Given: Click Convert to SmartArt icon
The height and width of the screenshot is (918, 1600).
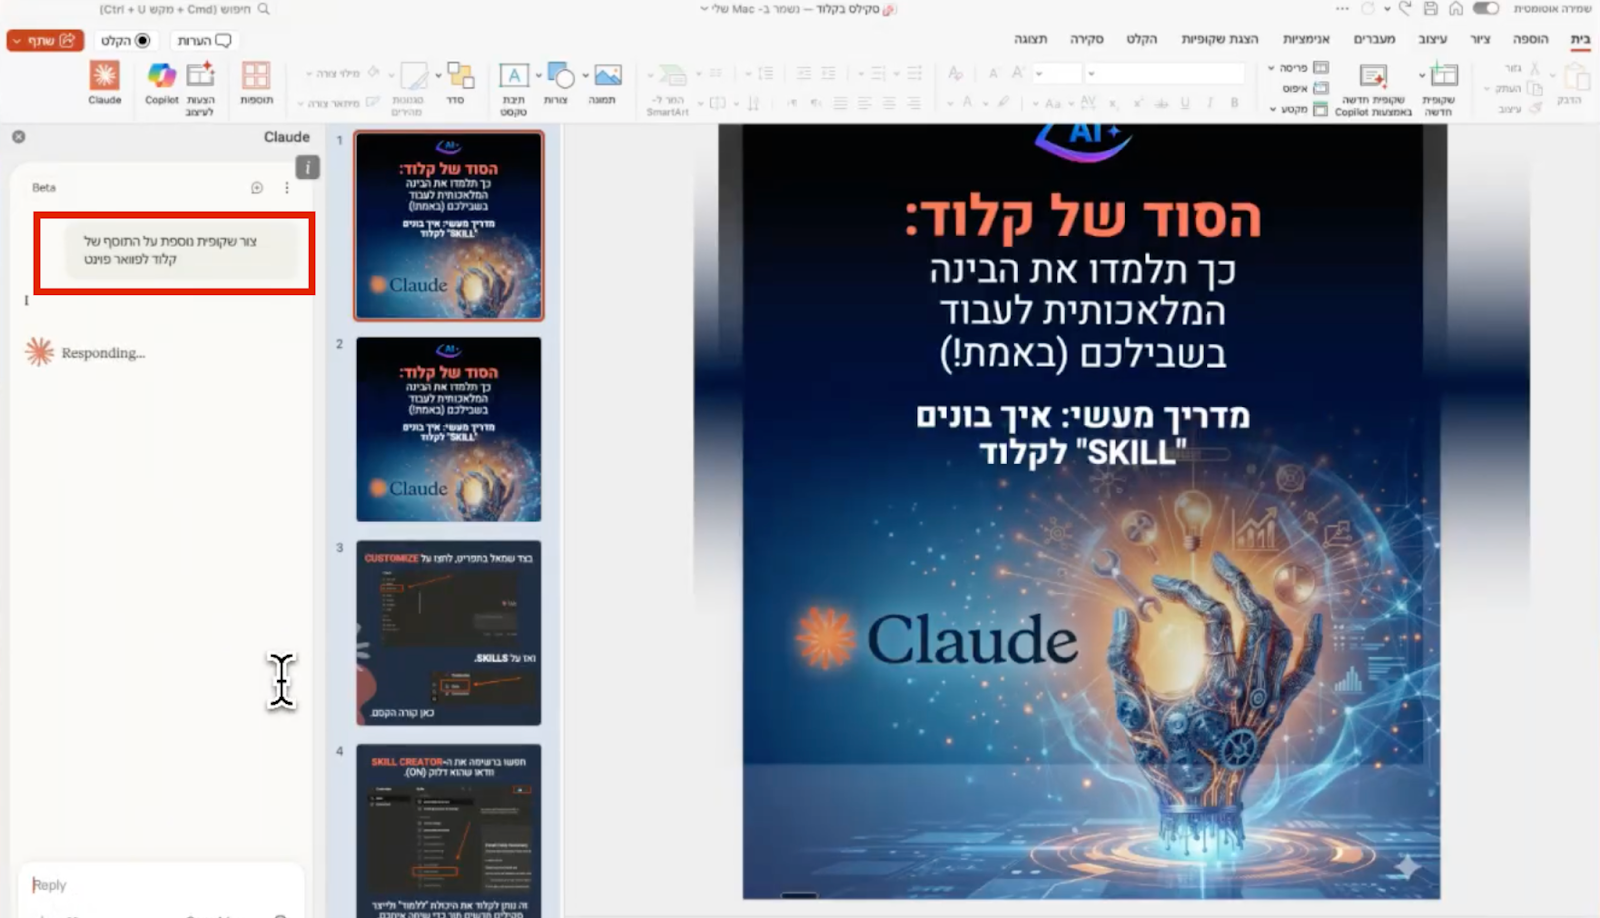Looking at the screenshot, I should (672, 76).
